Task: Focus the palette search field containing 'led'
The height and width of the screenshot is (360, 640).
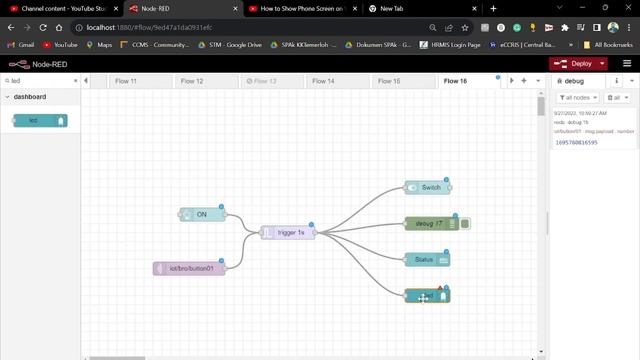Action: (x=40, y=81)
